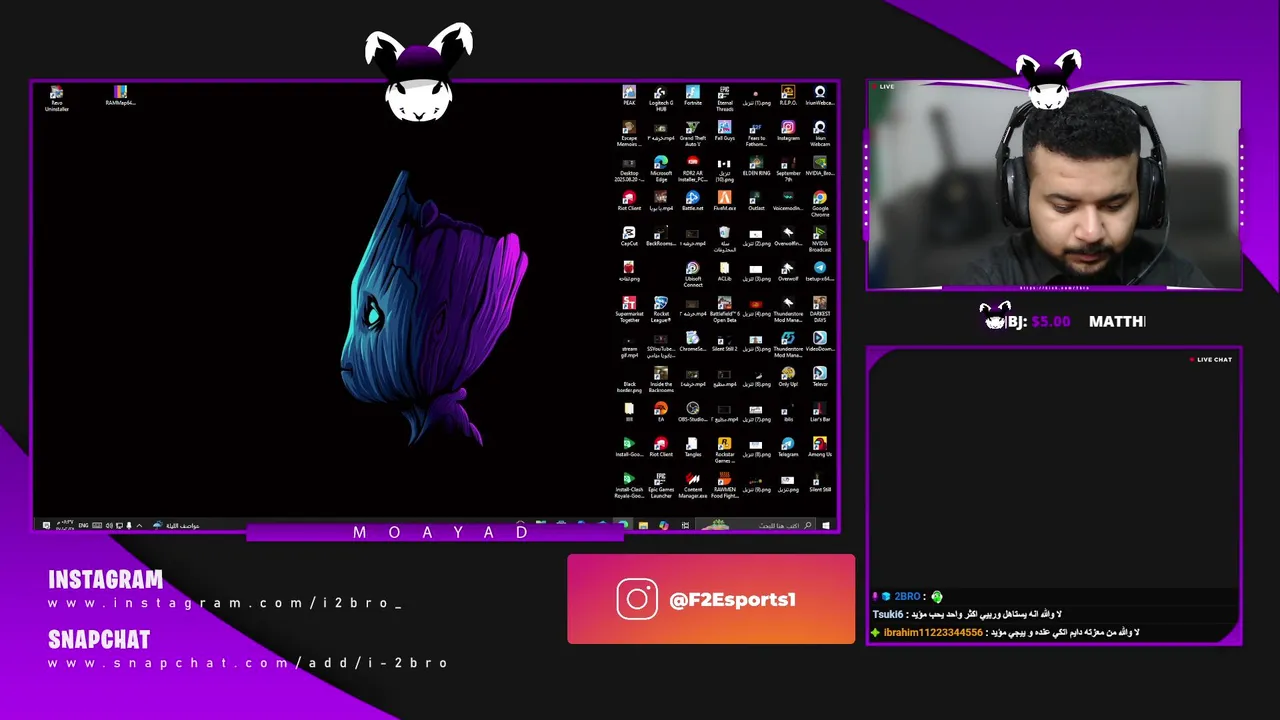Open the CapCut shortcut
This screenshot has height=720, width=1280.
point(629,236)
